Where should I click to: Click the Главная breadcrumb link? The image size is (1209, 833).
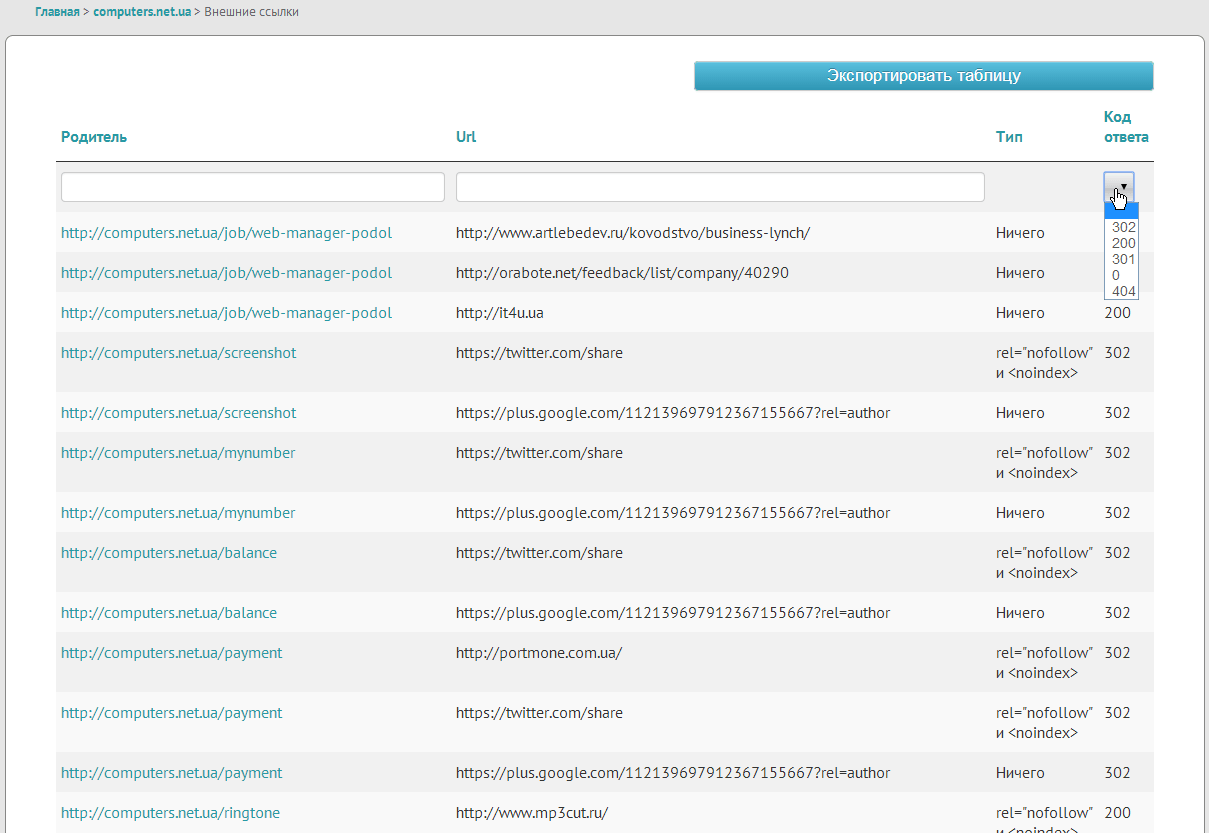[x=57, y=12]
